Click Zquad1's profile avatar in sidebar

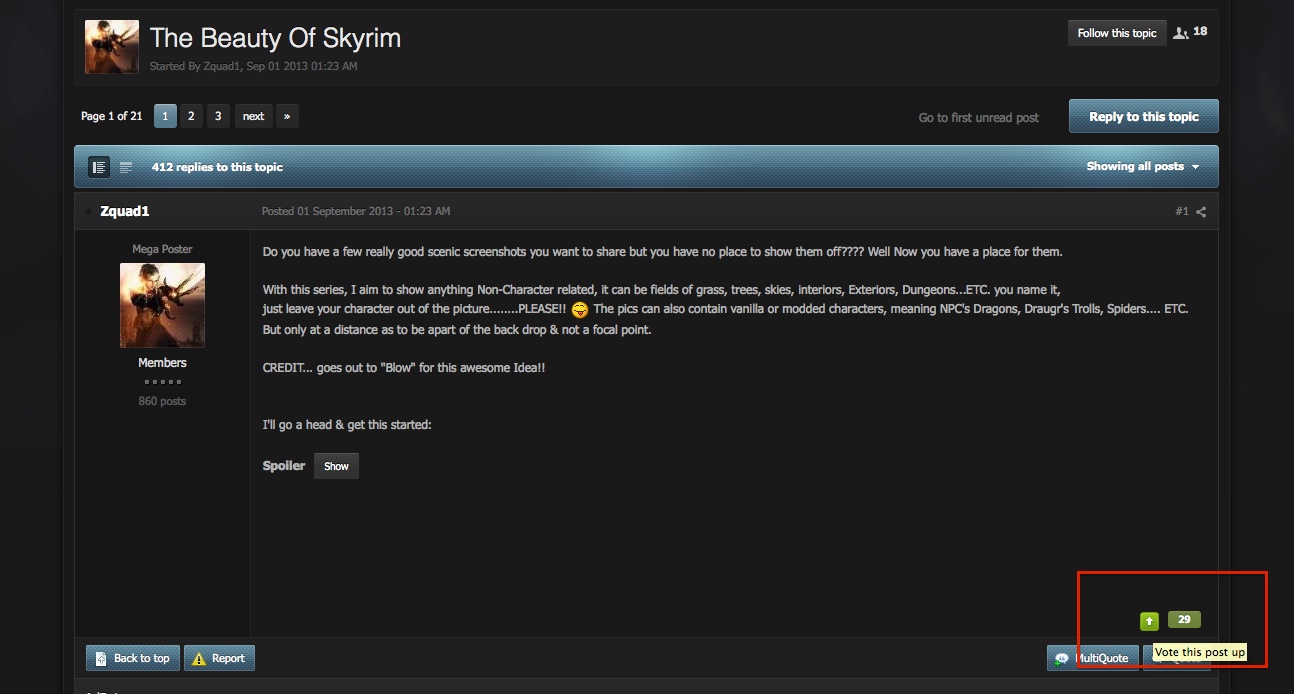(x=162, y=305)
